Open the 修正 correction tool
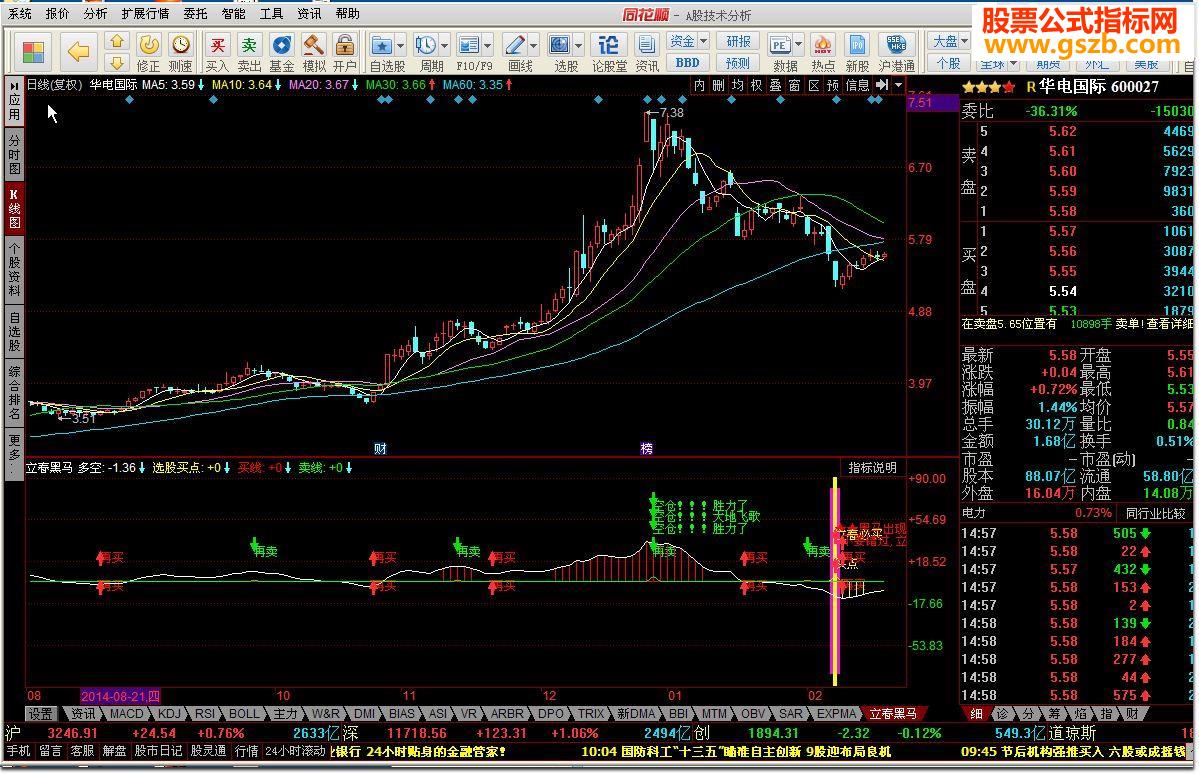 [x=148, y=52]
